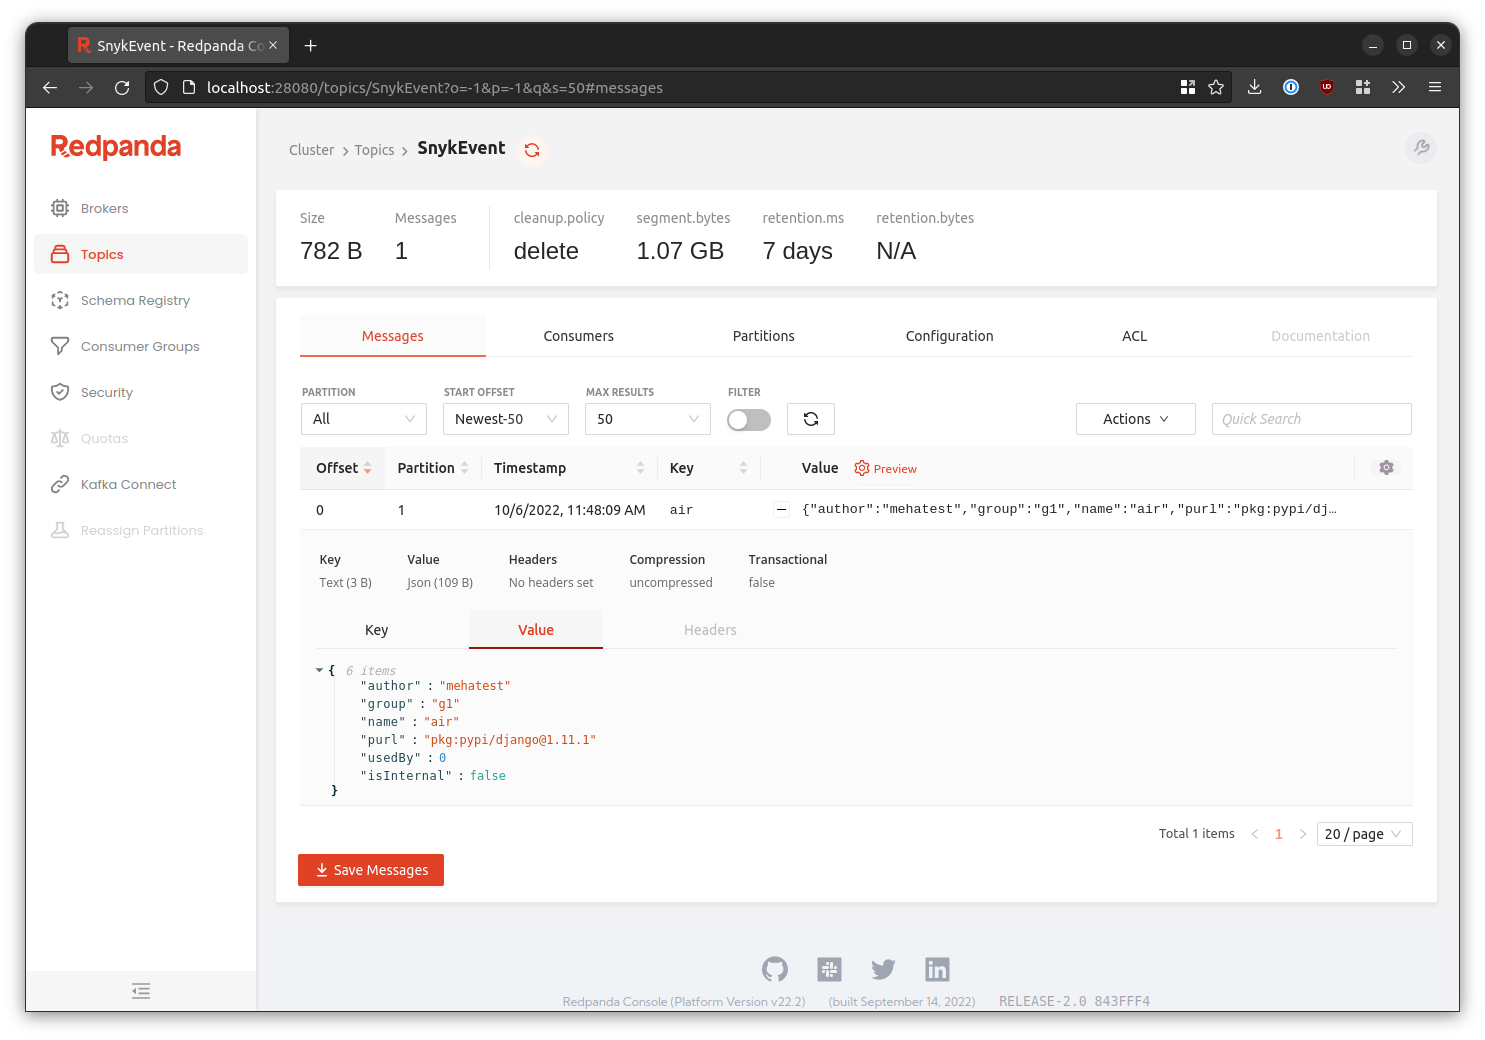Click previous page arrow in pagination
Image resolution: width=1485 pixels, height=1040 pixels.
(1255, 834)
